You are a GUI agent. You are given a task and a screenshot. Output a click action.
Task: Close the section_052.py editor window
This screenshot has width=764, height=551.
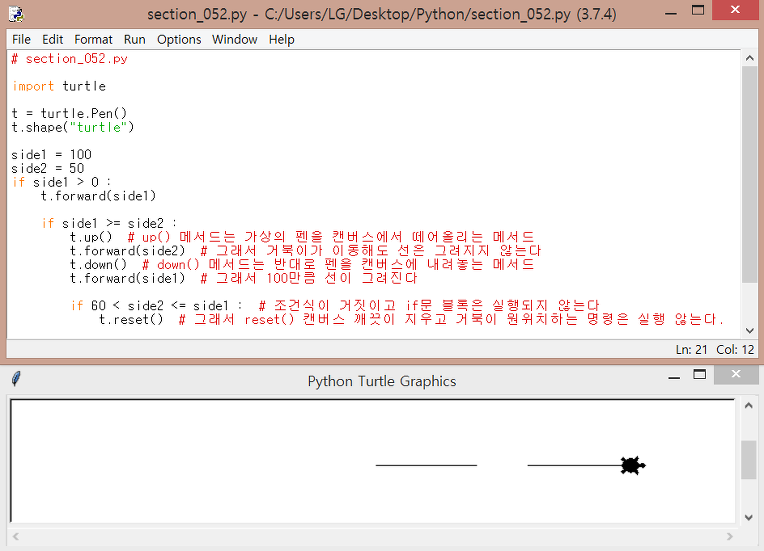(x=735, y=10)
